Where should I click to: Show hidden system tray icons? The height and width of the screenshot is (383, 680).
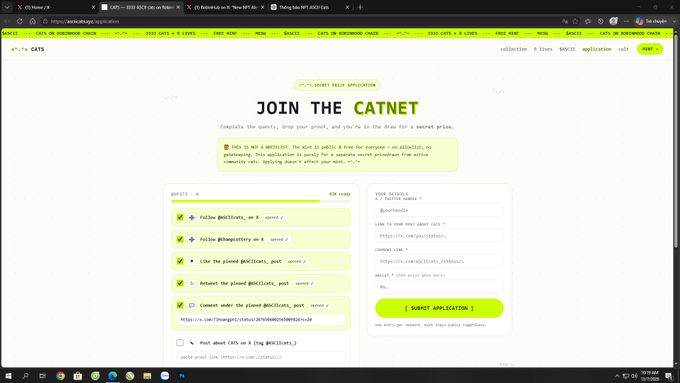click(617, 376)
